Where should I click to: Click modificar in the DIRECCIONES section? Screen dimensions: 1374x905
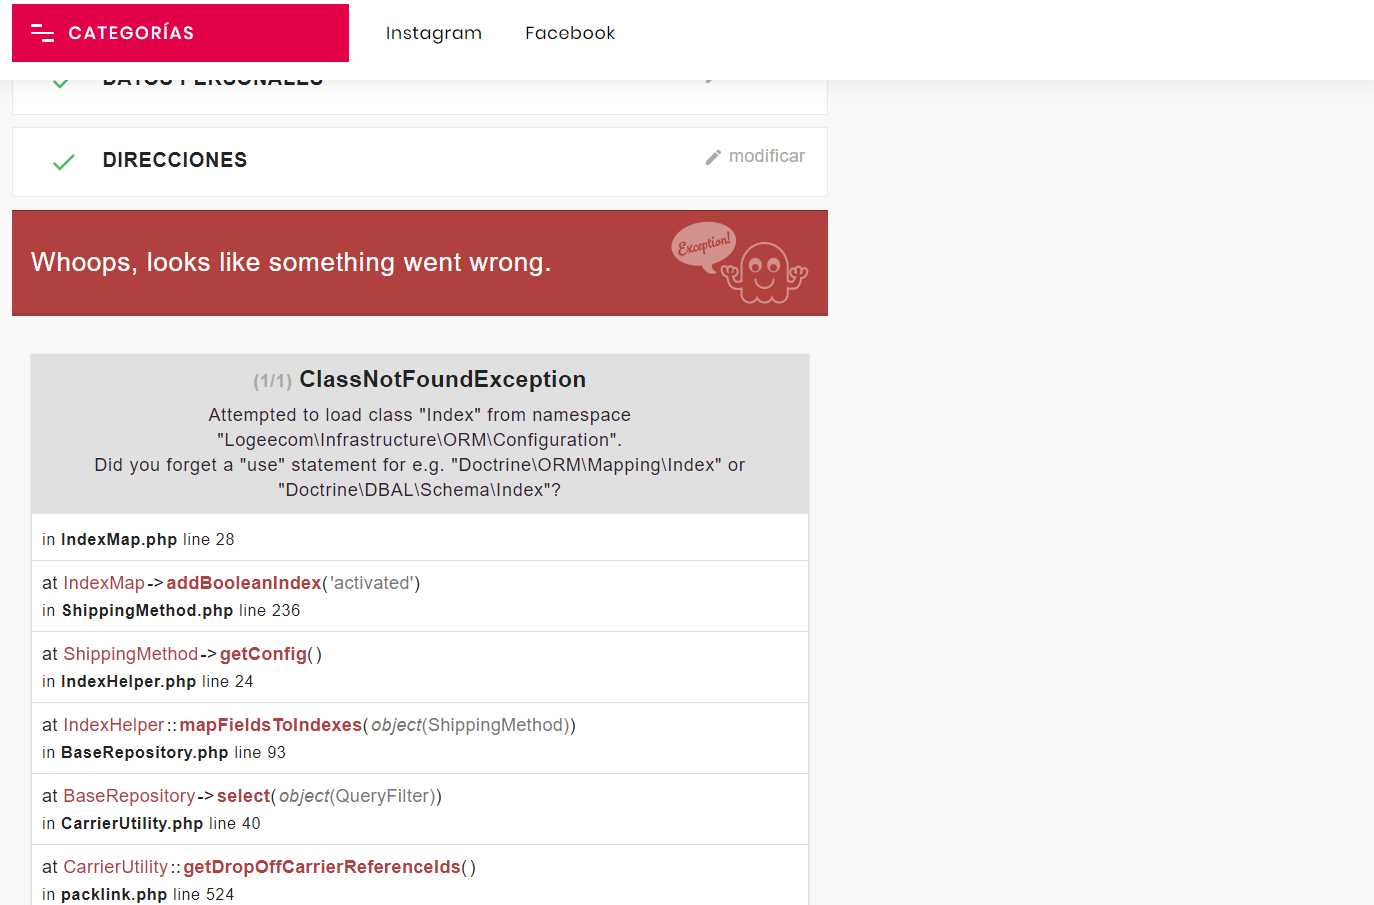(x=767, y=156)
